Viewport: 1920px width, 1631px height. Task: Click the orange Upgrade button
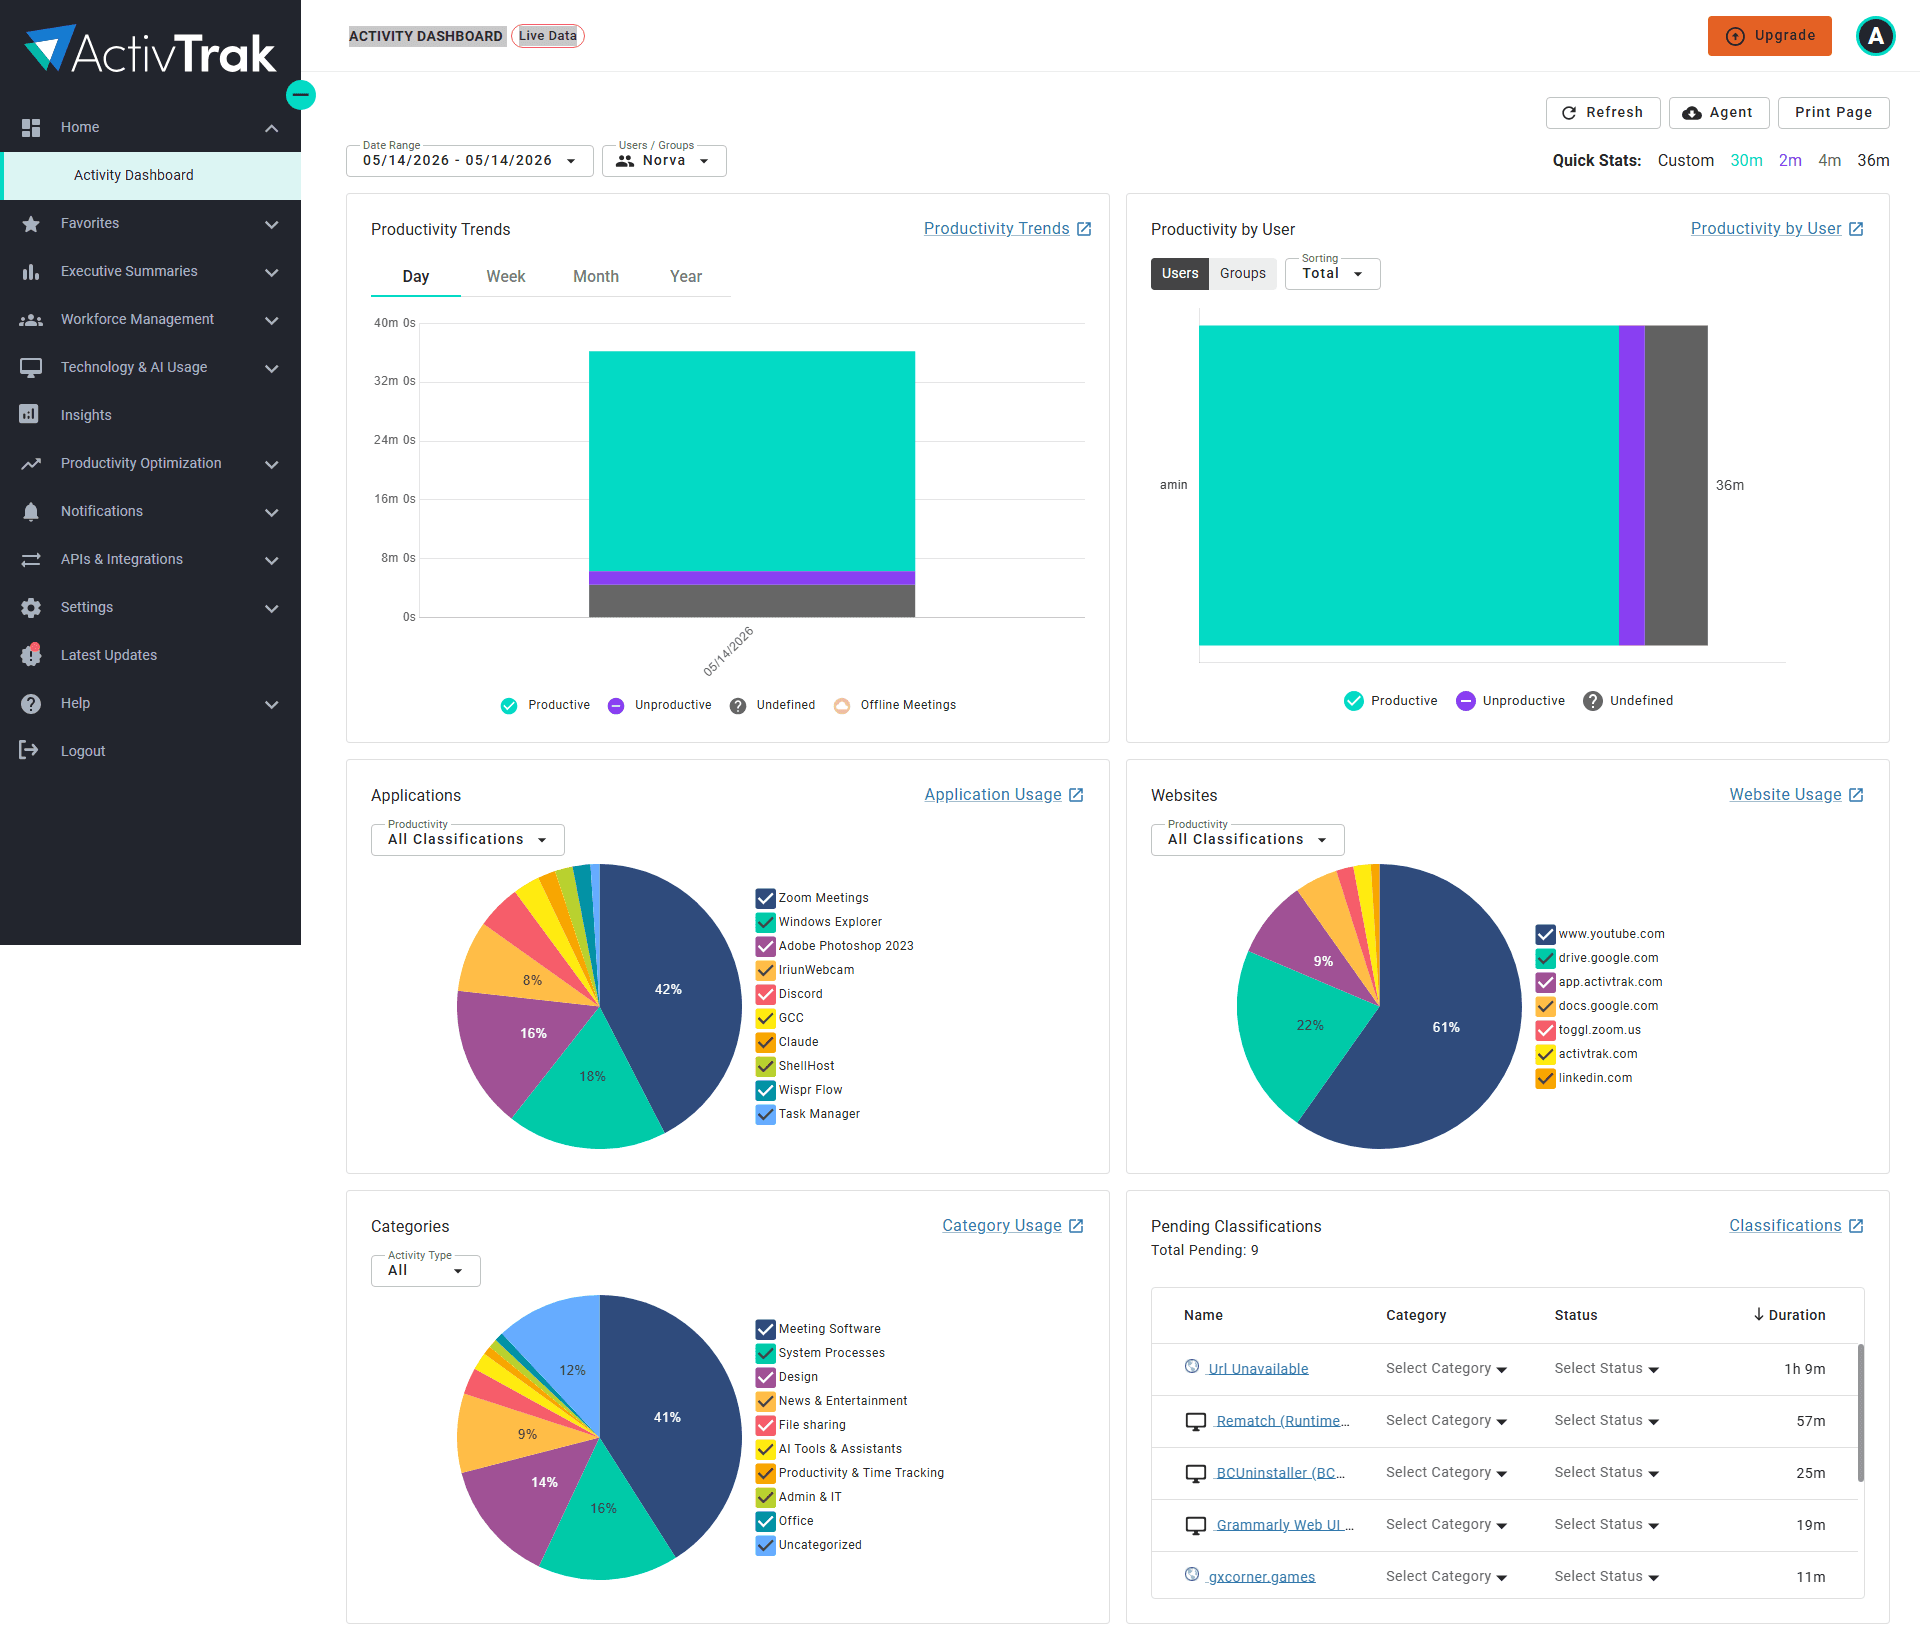pos(1769,36)
